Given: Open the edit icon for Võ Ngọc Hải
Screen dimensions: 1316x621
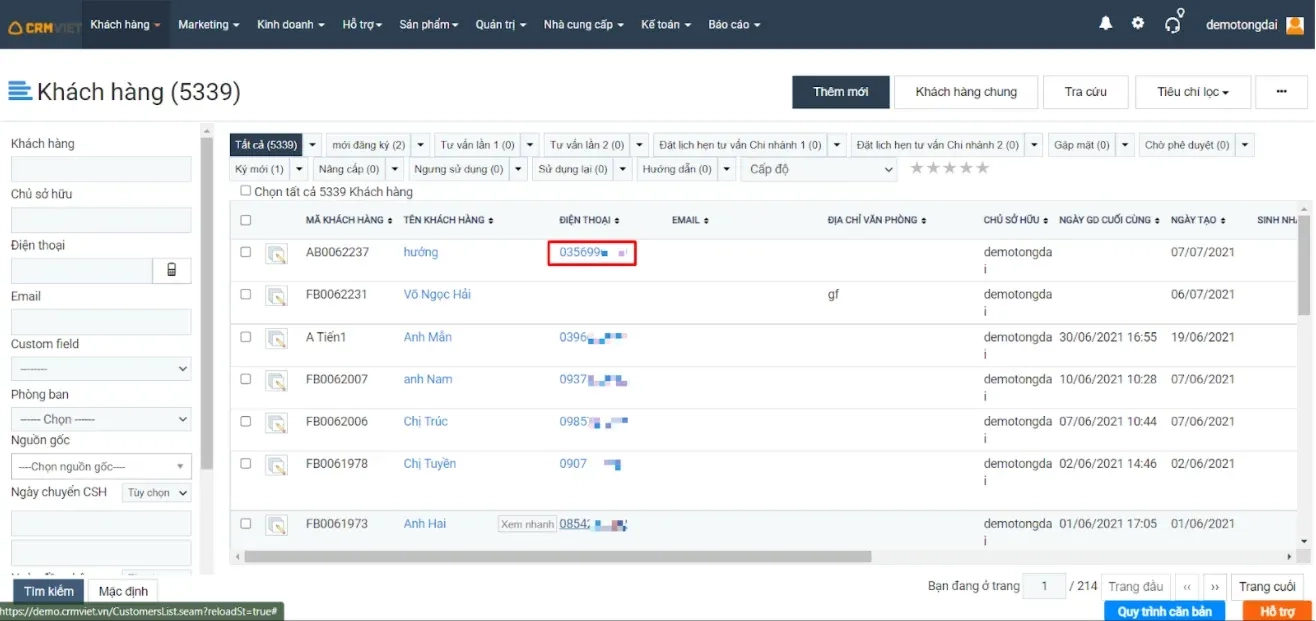Looking at the screenshot, I should [277, 296].
